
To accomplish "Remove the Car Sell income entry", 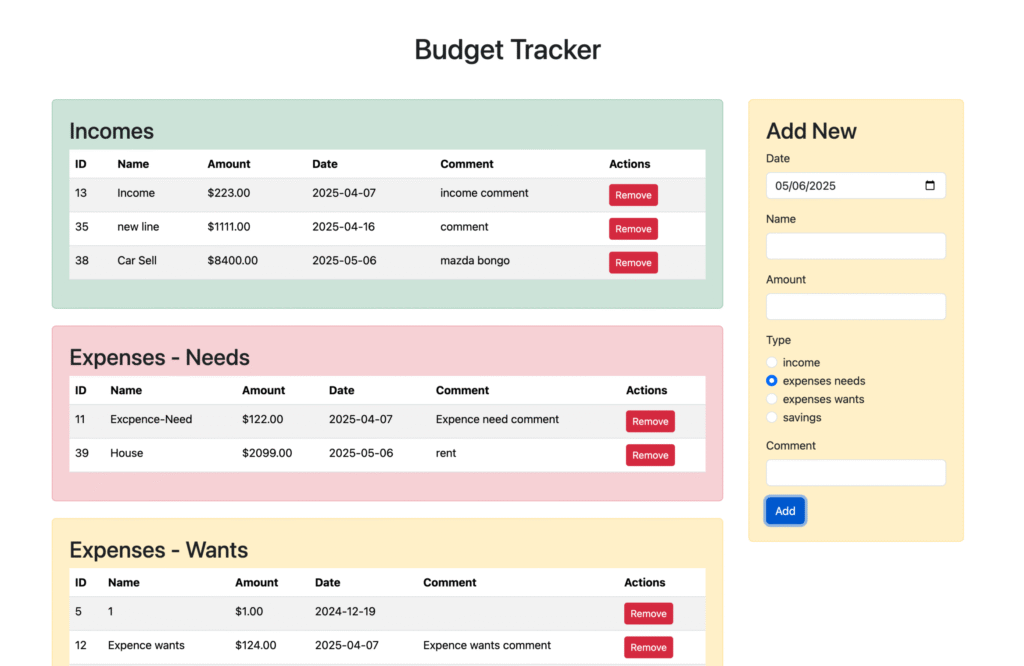I will coord(633,263).
